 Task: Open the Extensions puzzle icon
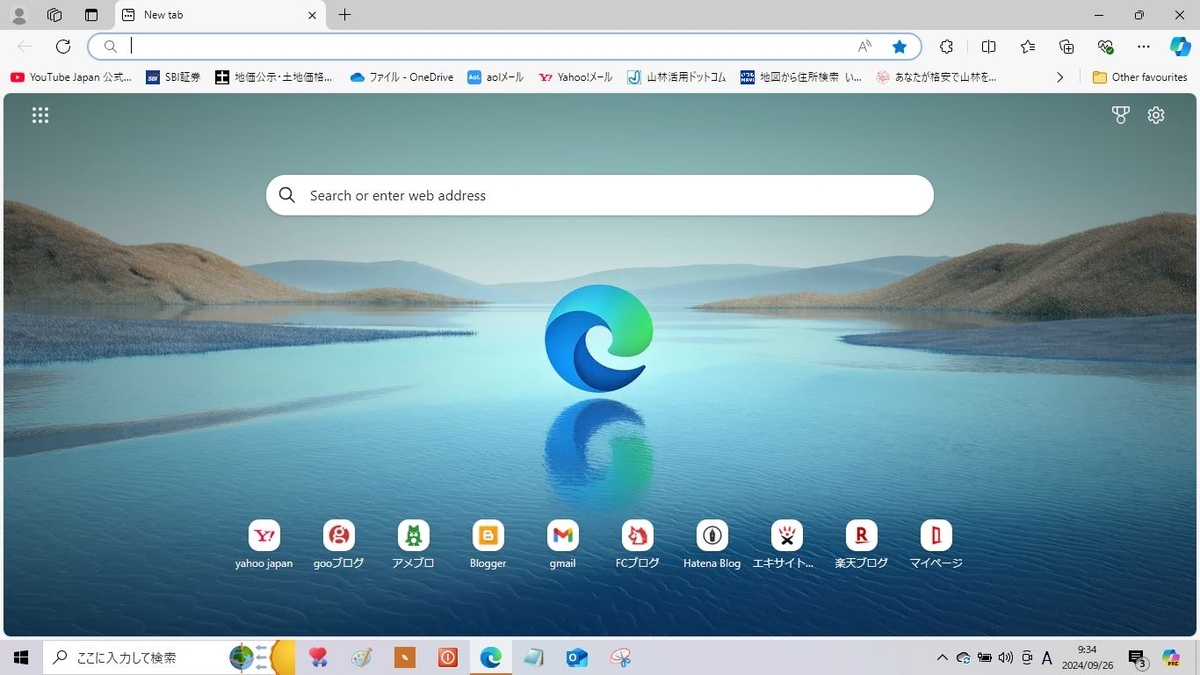pyautogui.click(x=946, y=46)
